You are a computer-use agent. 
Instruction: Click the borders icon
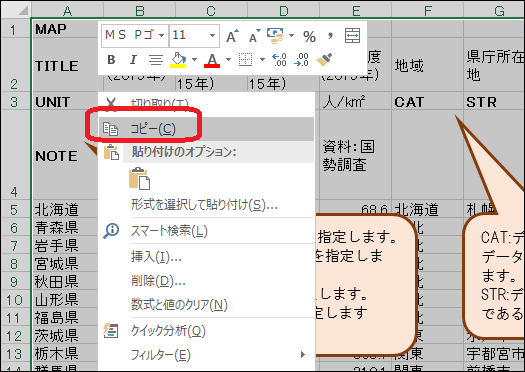click(x=245, y=60)
